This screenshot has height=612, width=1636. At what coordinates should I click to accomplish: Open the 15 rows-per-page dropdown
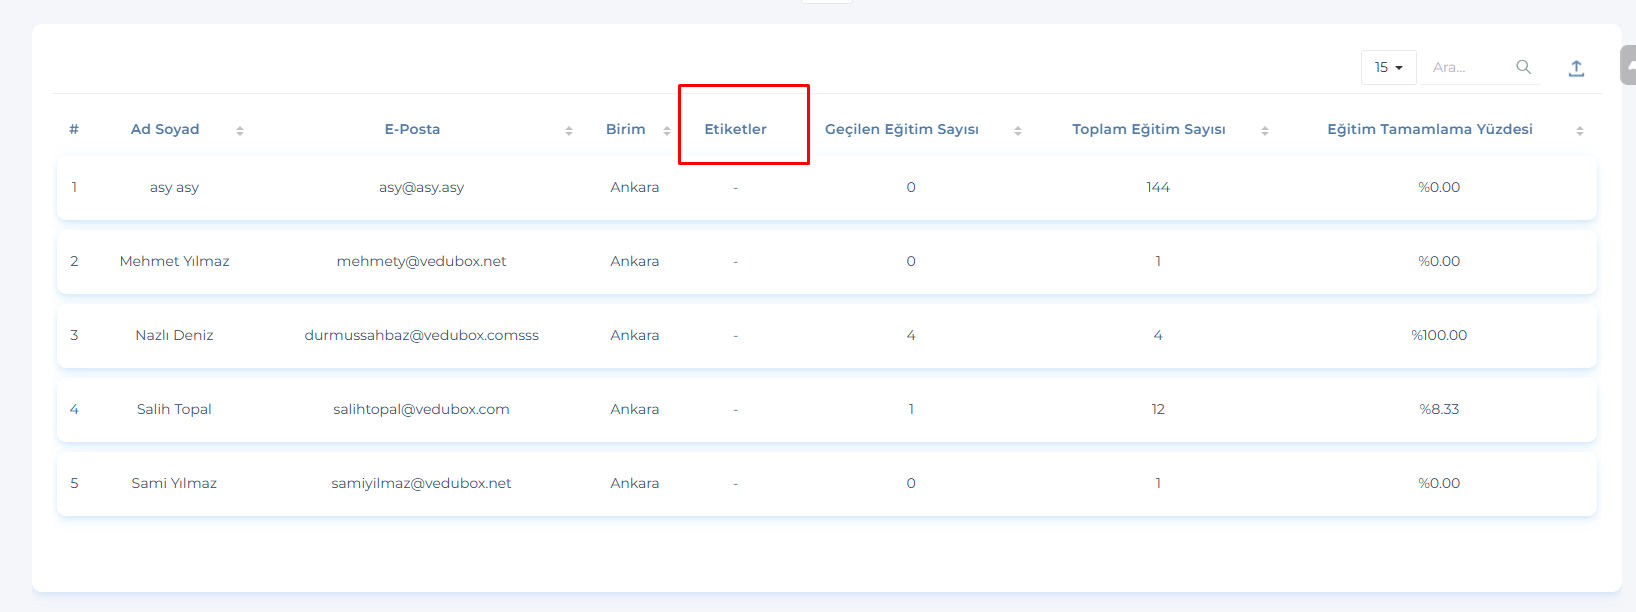click(x=1388, y=67)
